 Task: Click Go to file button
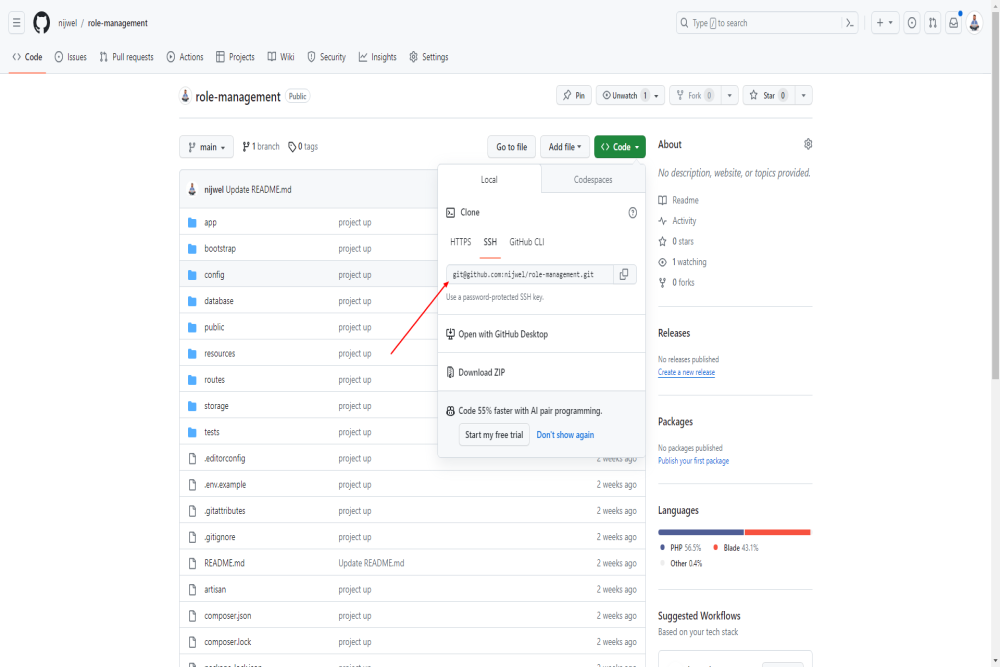tap(511, 147)
